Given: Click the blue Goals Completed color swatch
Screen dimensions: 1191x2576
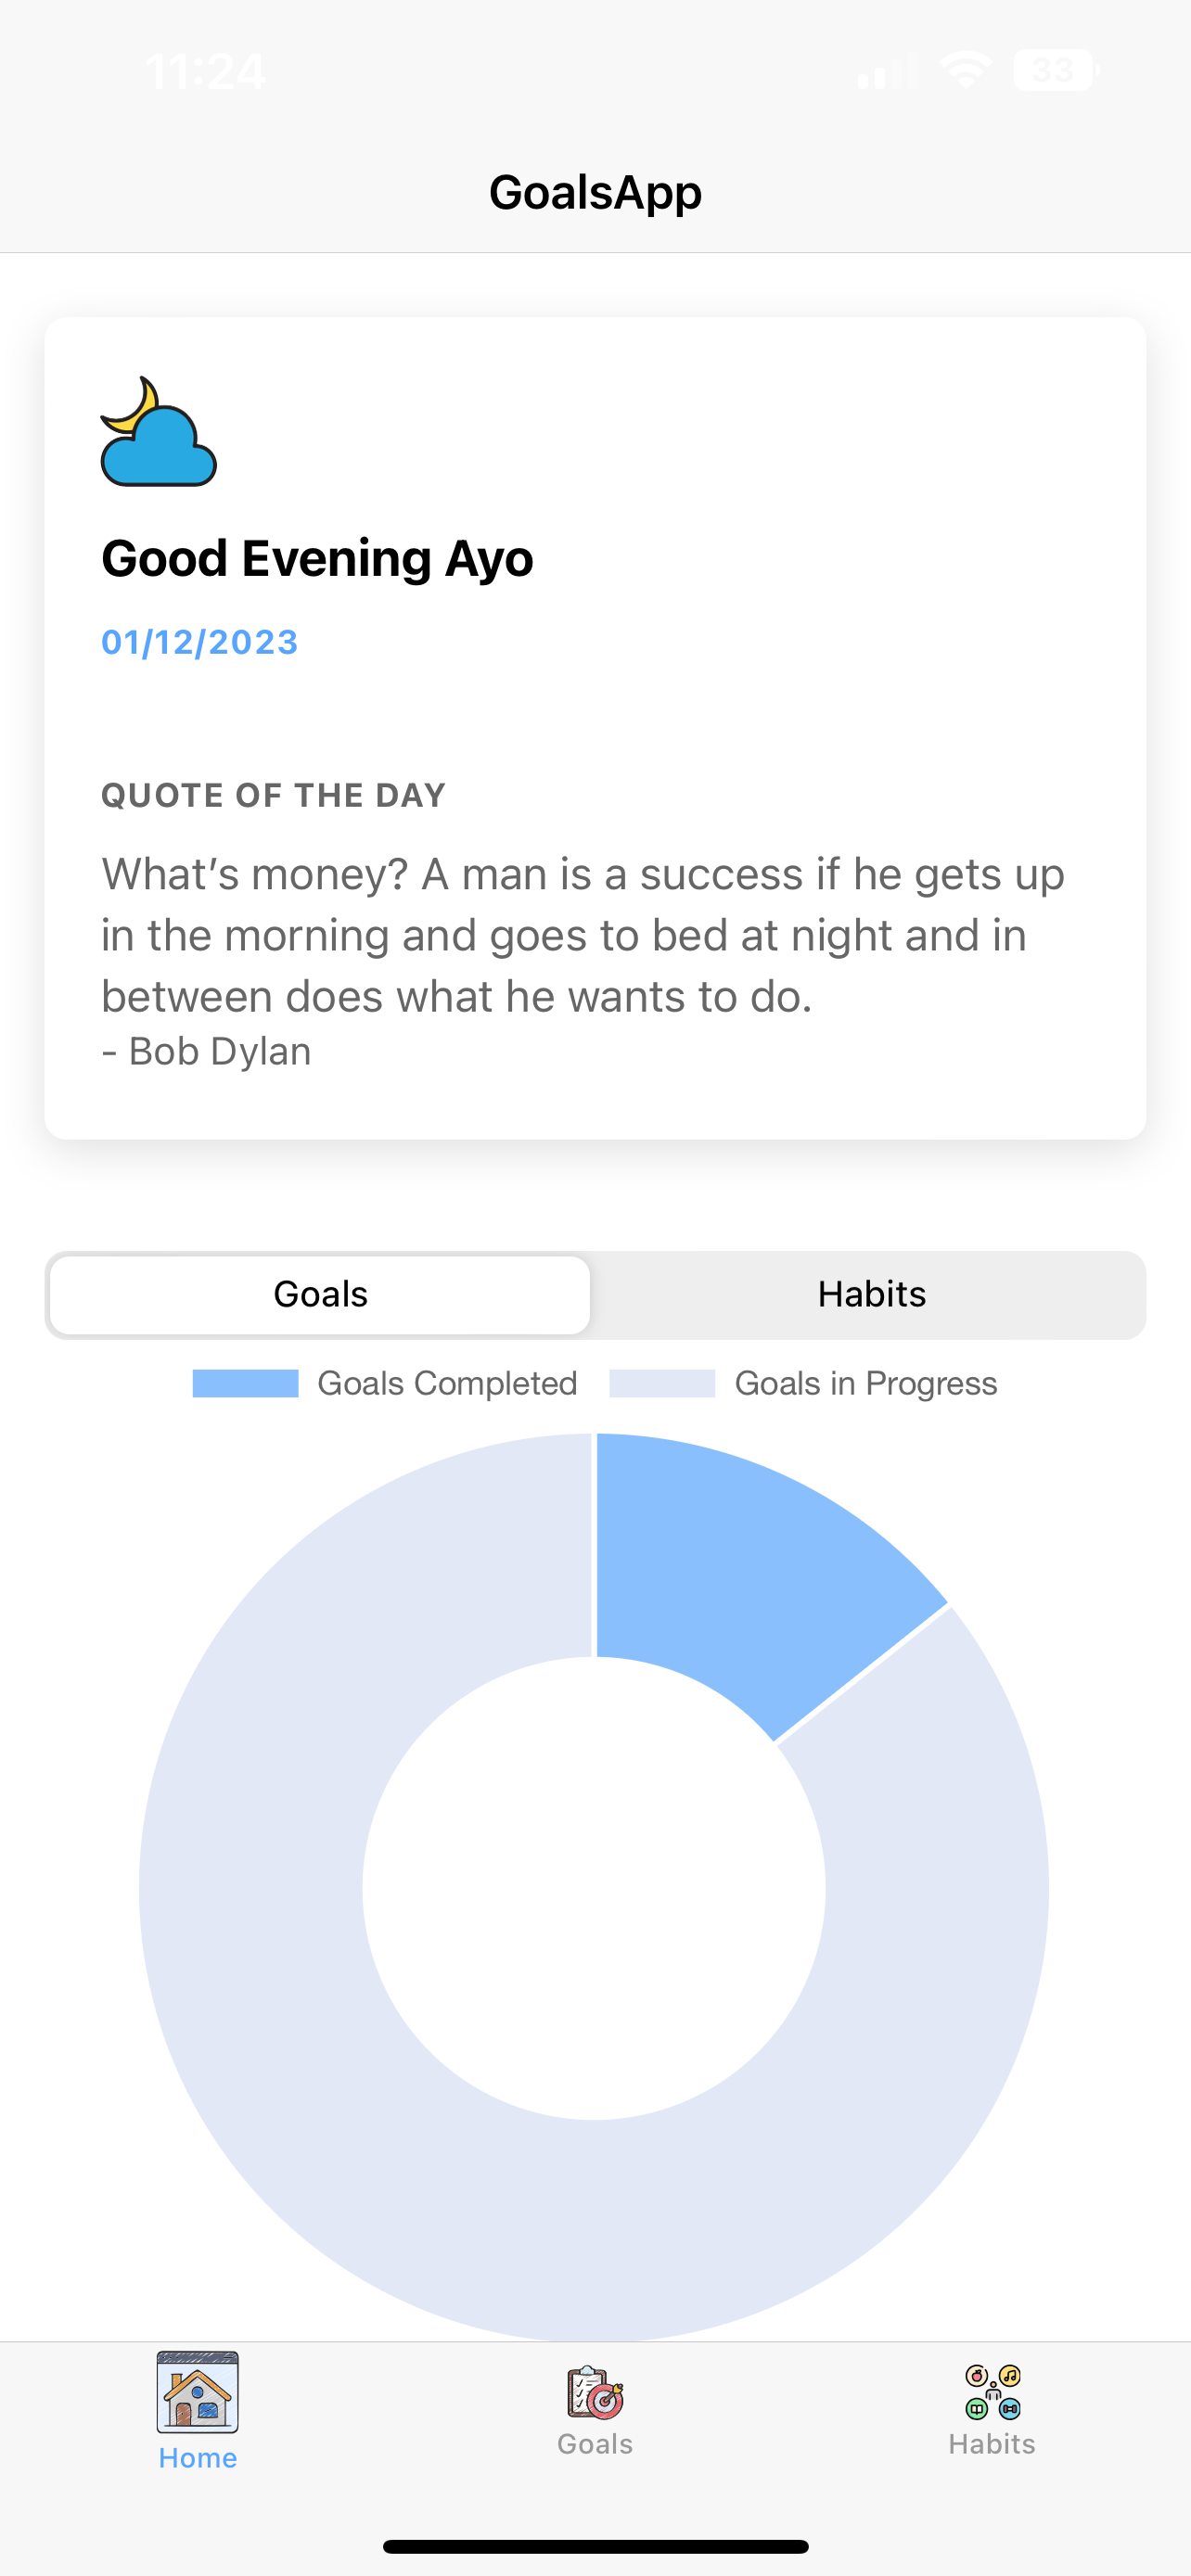Looking at the screenshot, I should pos(245,1383).
